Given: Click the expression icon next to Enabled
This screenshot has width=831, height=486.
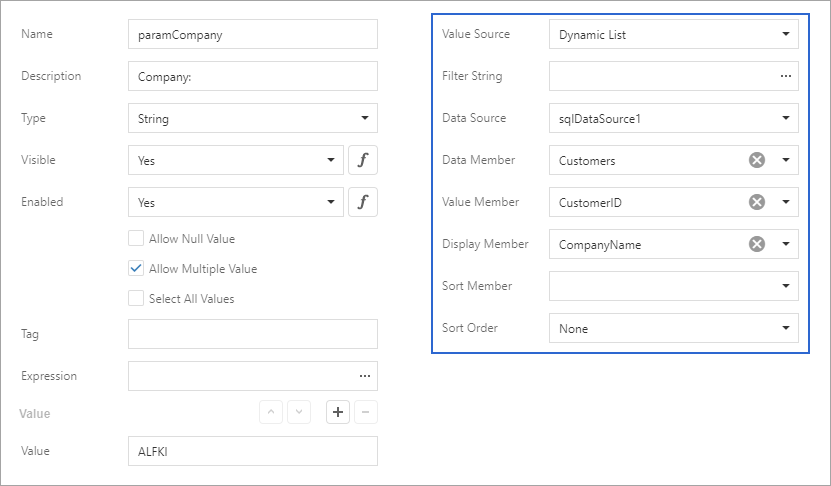Looking at the screenshot, I should point(363,202).
